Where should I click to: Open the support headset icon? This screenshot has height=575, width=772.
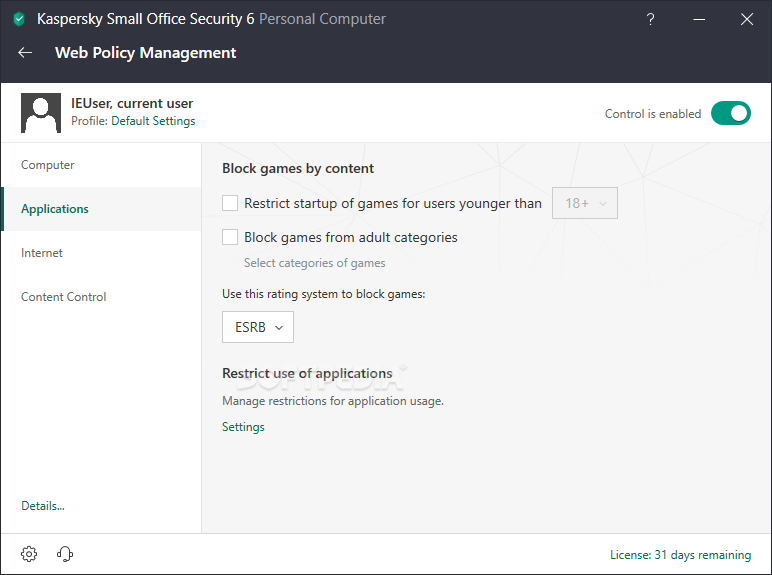tap(64, 554)
